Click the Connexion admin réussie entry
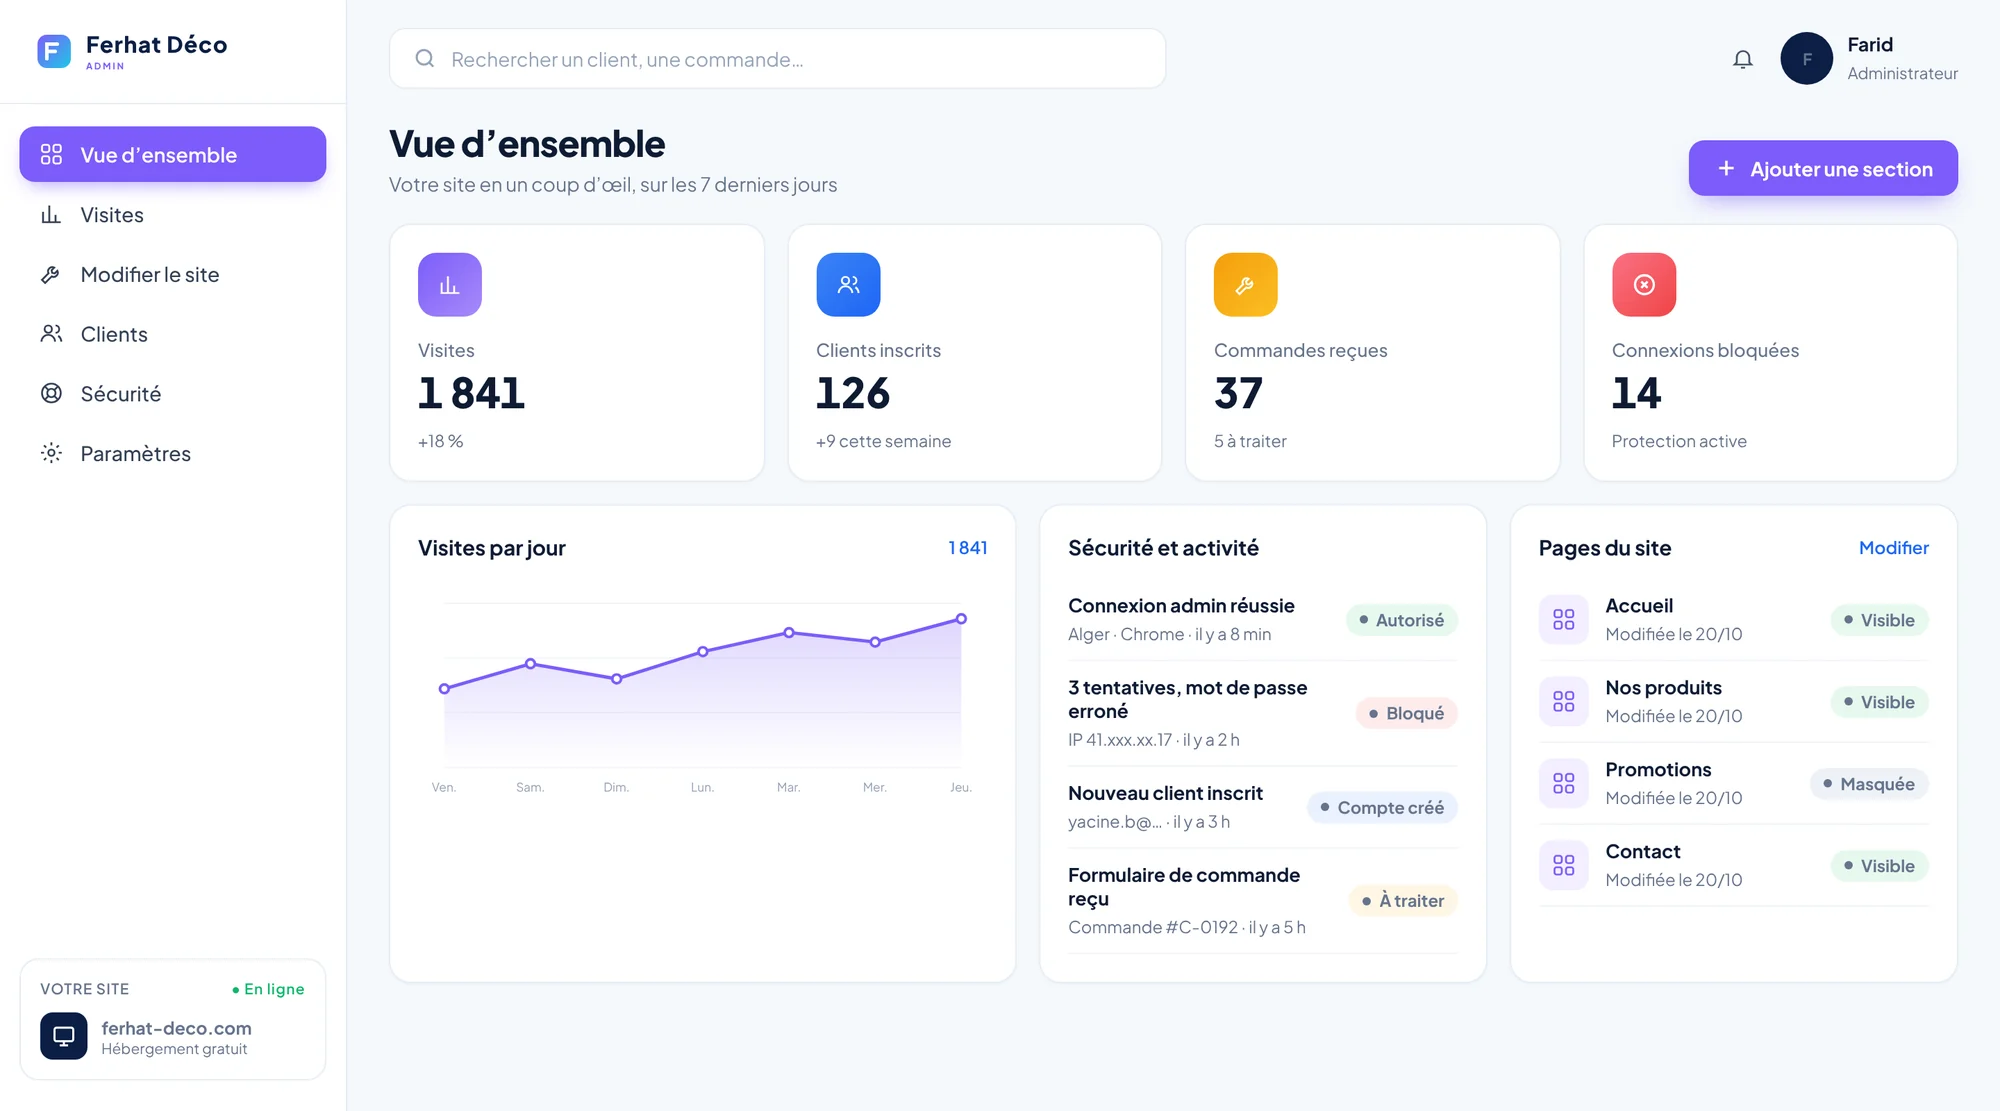This screenshot has height=1111, width=2000. pos(1262,620)
